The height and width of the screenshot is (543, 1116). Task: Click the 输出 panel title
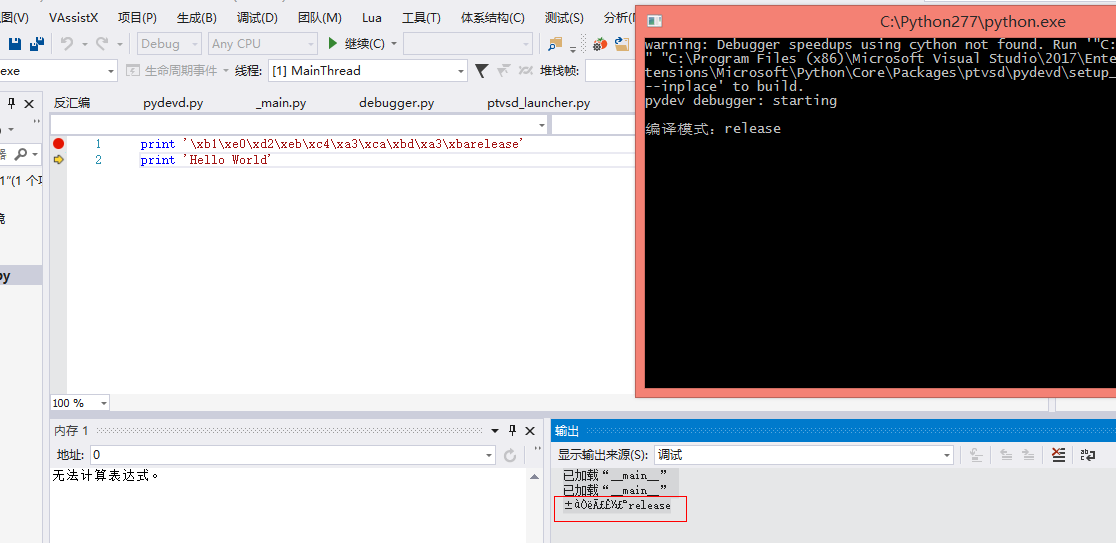[567, 431]
